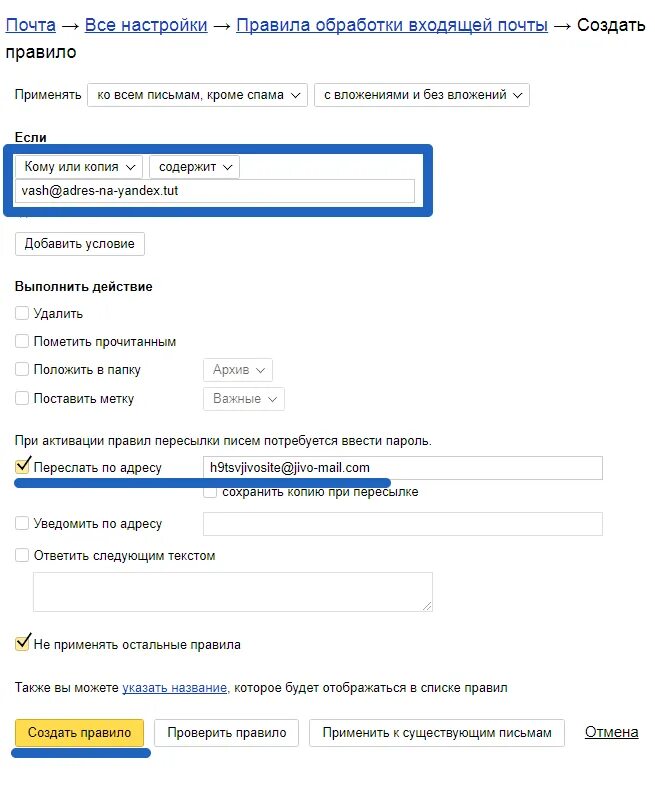Image resolution: width=655 pixels, height=793 pixels.
Task: Click the vash@adres-na-yandex.tut condition field
Action: pos(215,191)
